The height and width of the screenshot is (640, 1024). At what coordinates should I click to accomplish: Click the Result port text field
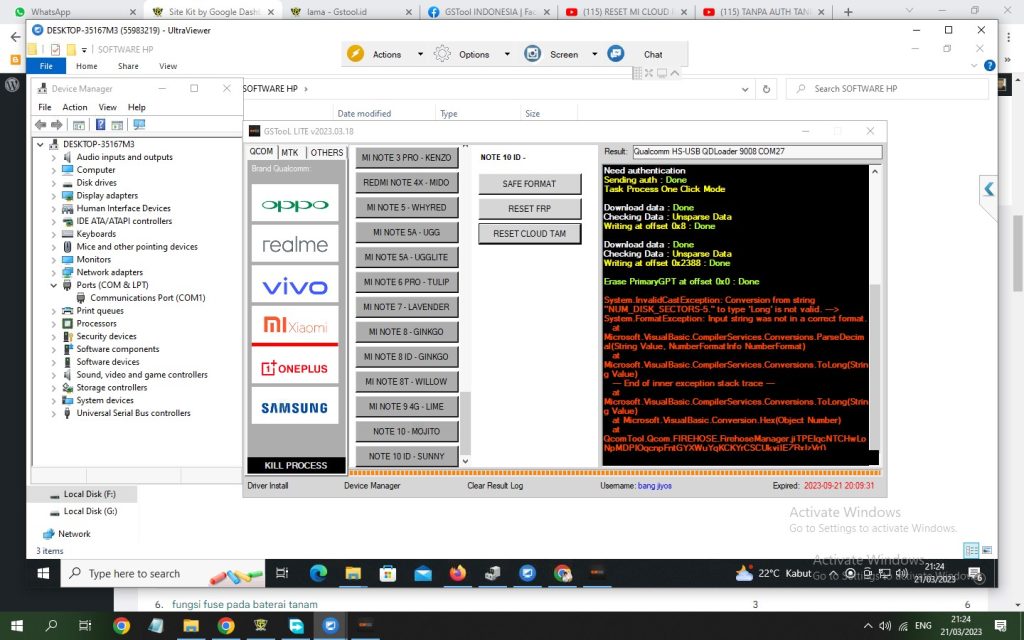click(x=757, y=152)
